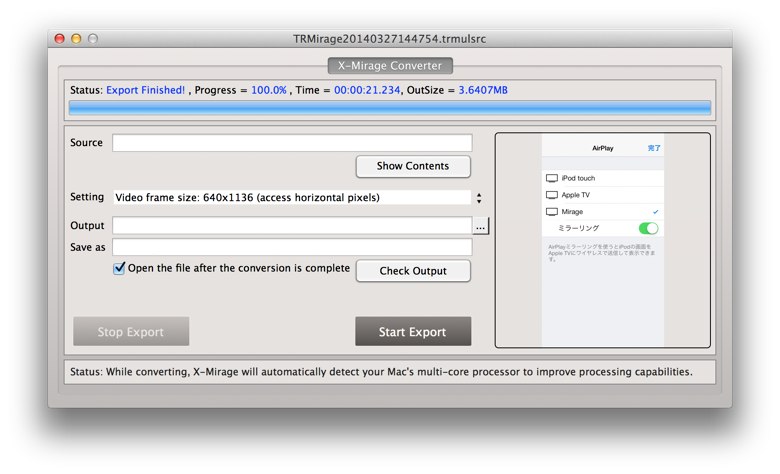Click the 00:00:21.234 time value

367,90
